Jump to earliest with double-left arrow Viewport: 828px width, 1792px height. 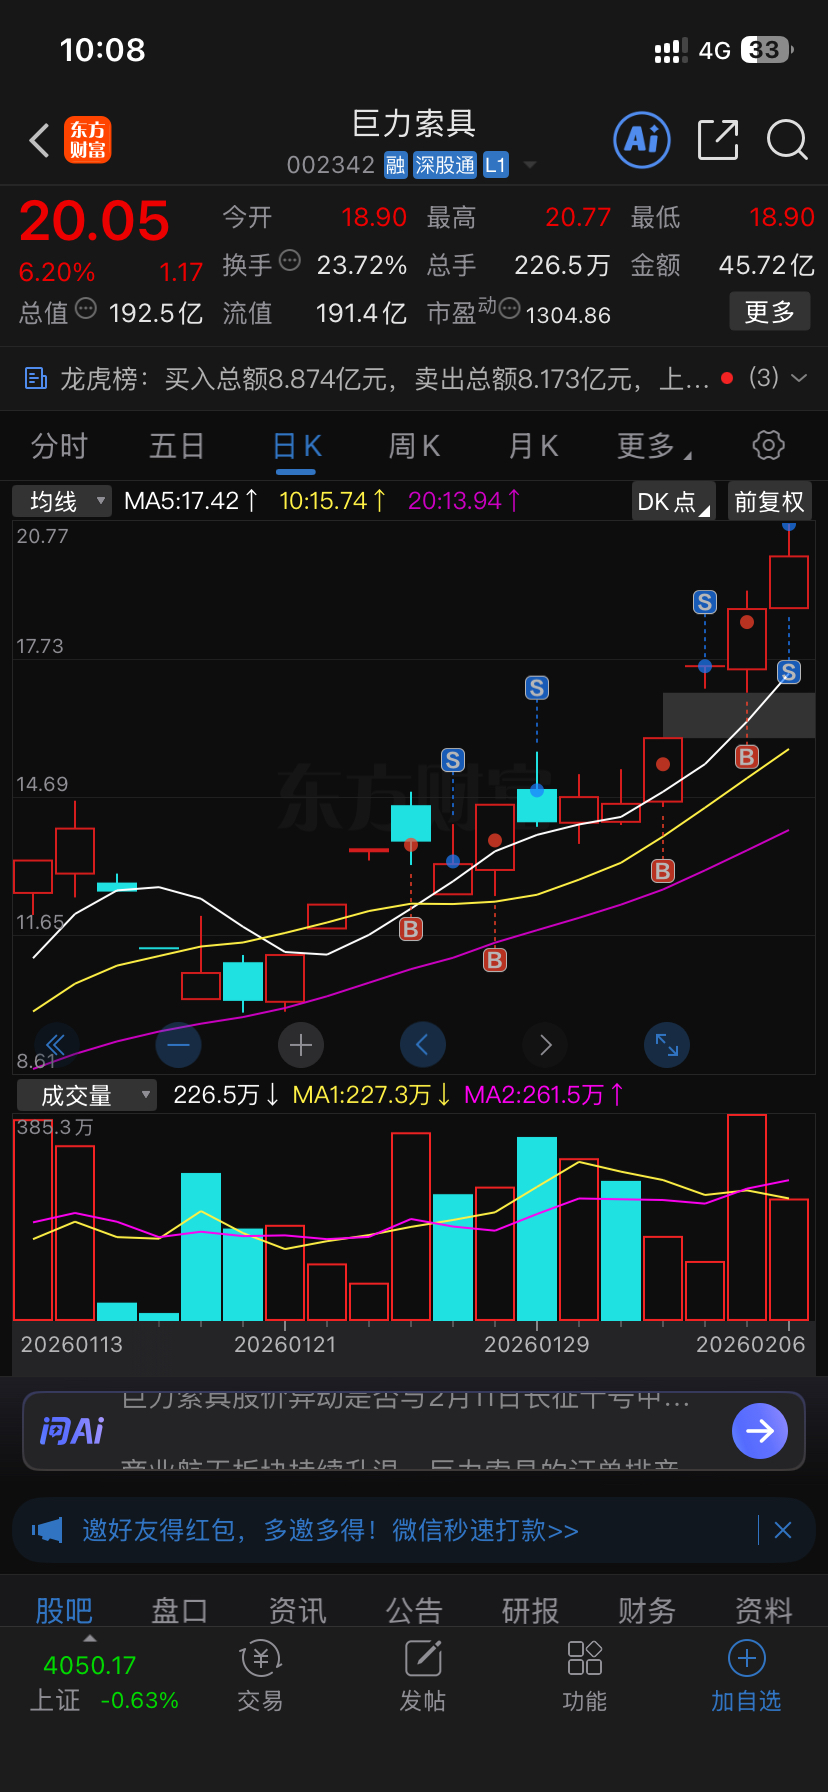point(56,1045)
